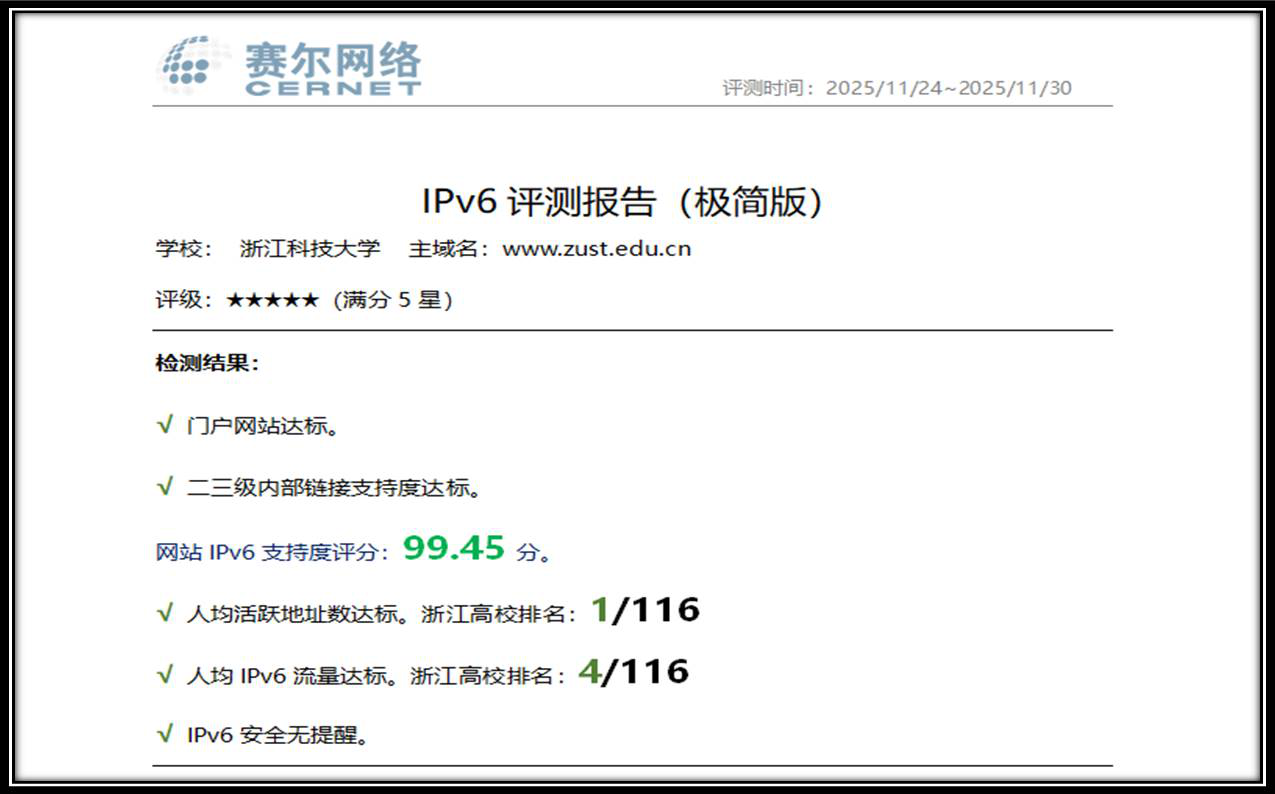The image size is (1275, 794).
Task: Select the school name 浙江科技大学
Action: pyautogui.click(x=310, y=249)
